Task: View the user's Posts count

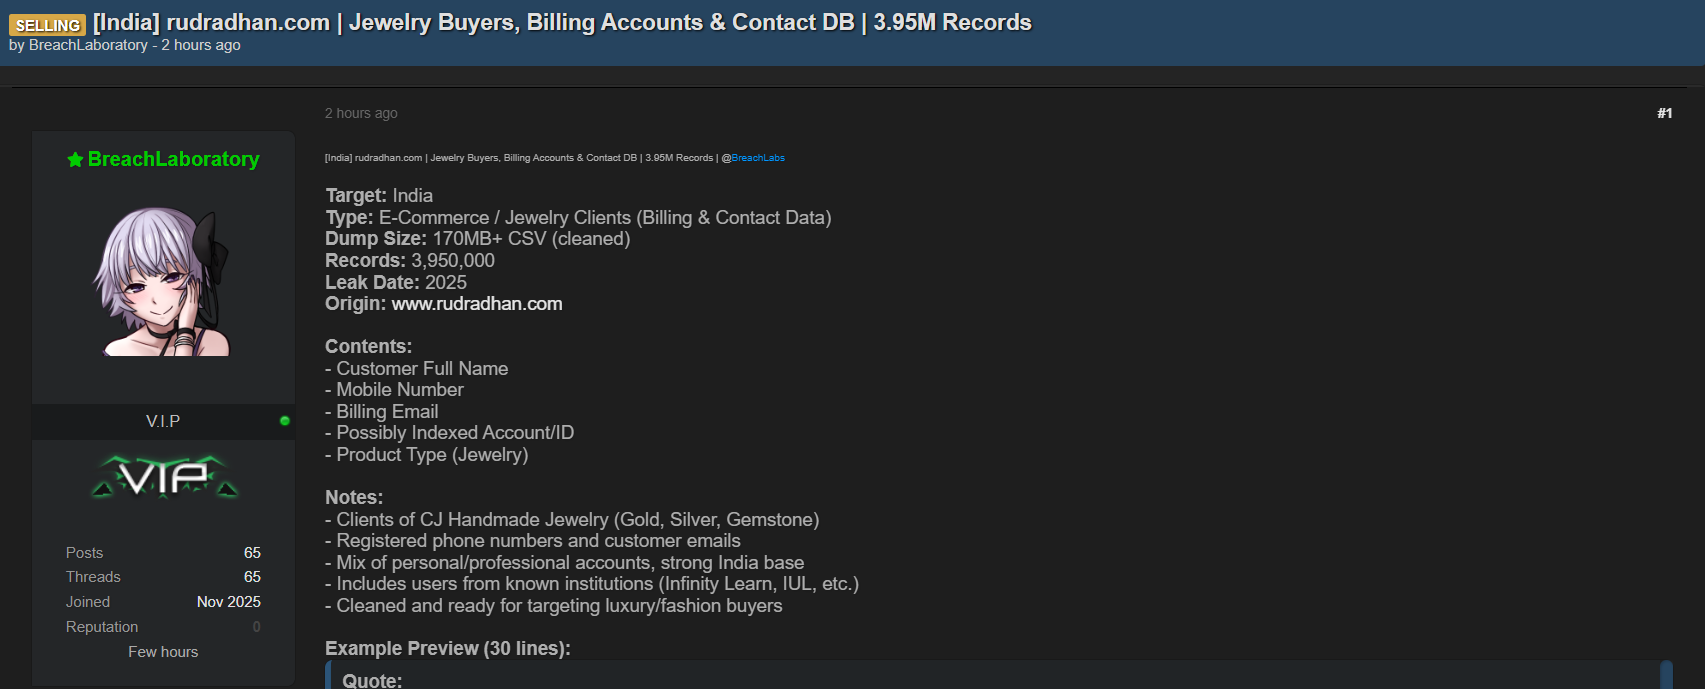Action: click(252, 553)
